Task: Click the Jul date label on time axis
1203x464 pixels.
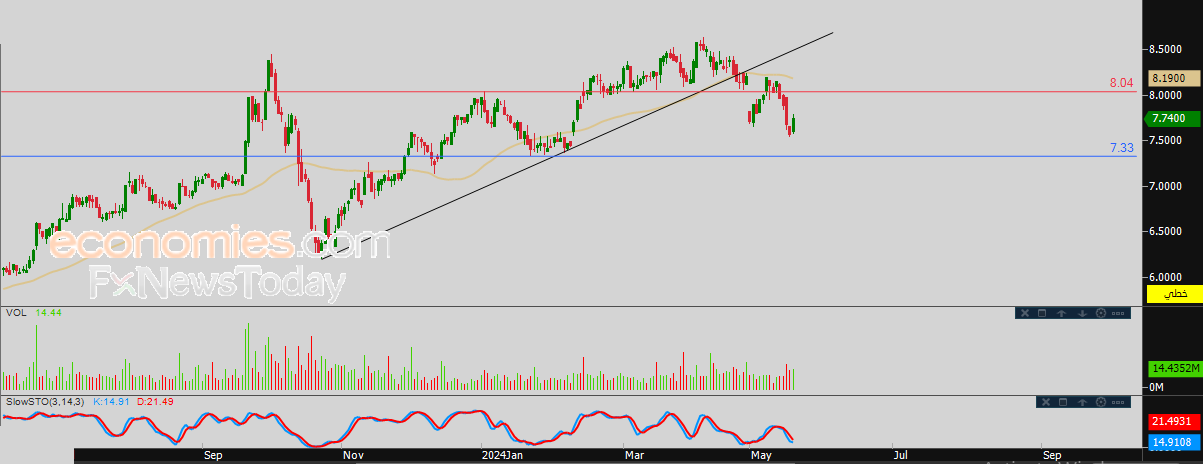Action: click(x=901, y=455)
